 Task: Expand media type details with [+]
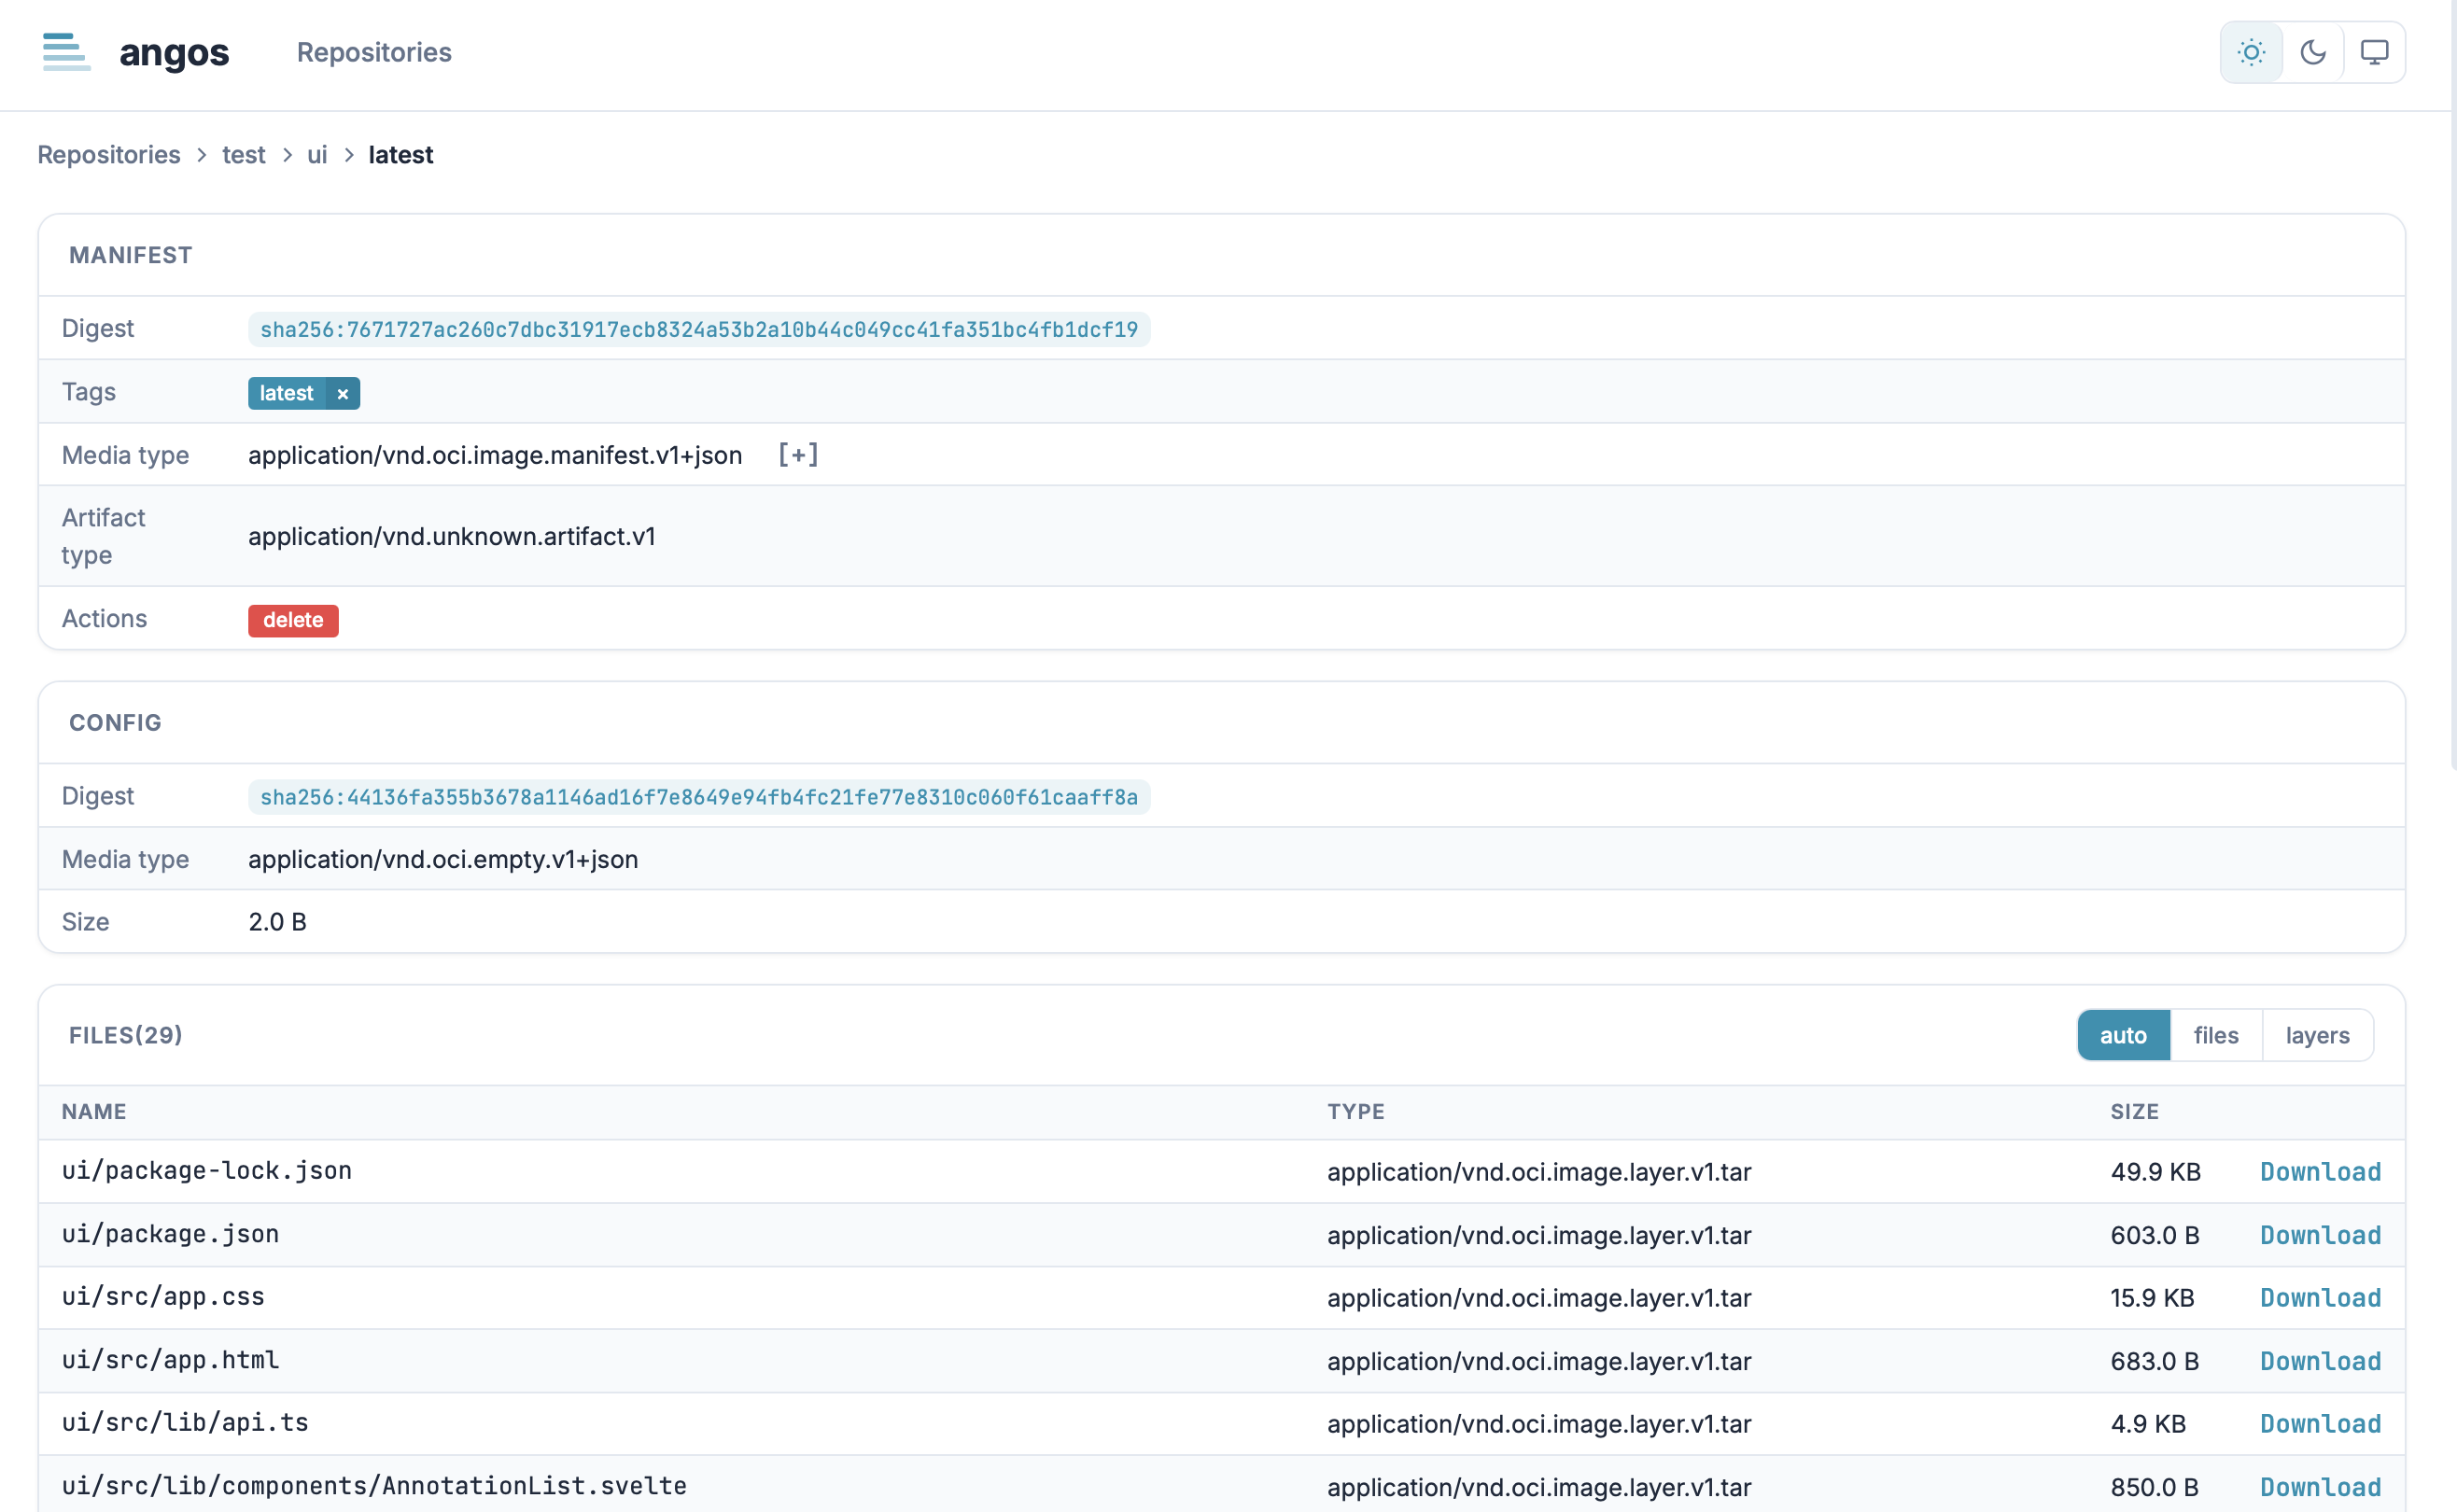[x=798, y=455]
